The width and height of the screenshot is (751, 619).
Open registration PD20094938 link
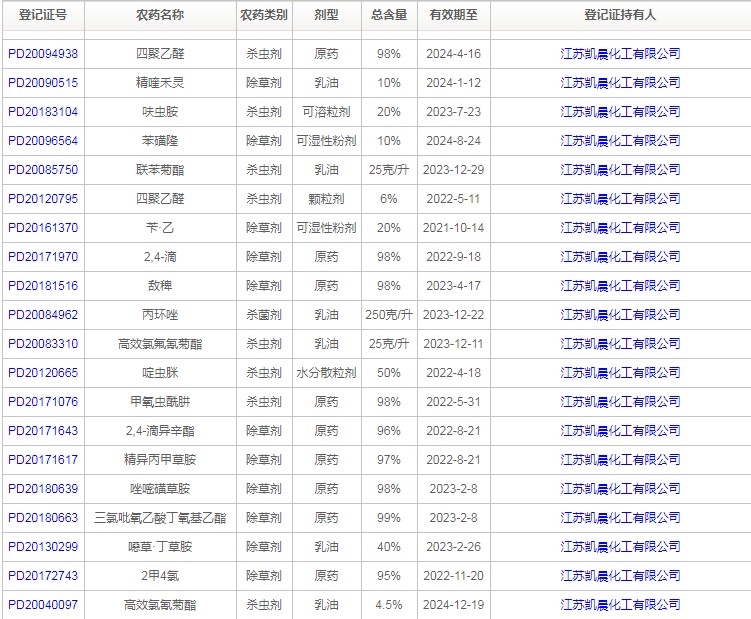point(43,54)
